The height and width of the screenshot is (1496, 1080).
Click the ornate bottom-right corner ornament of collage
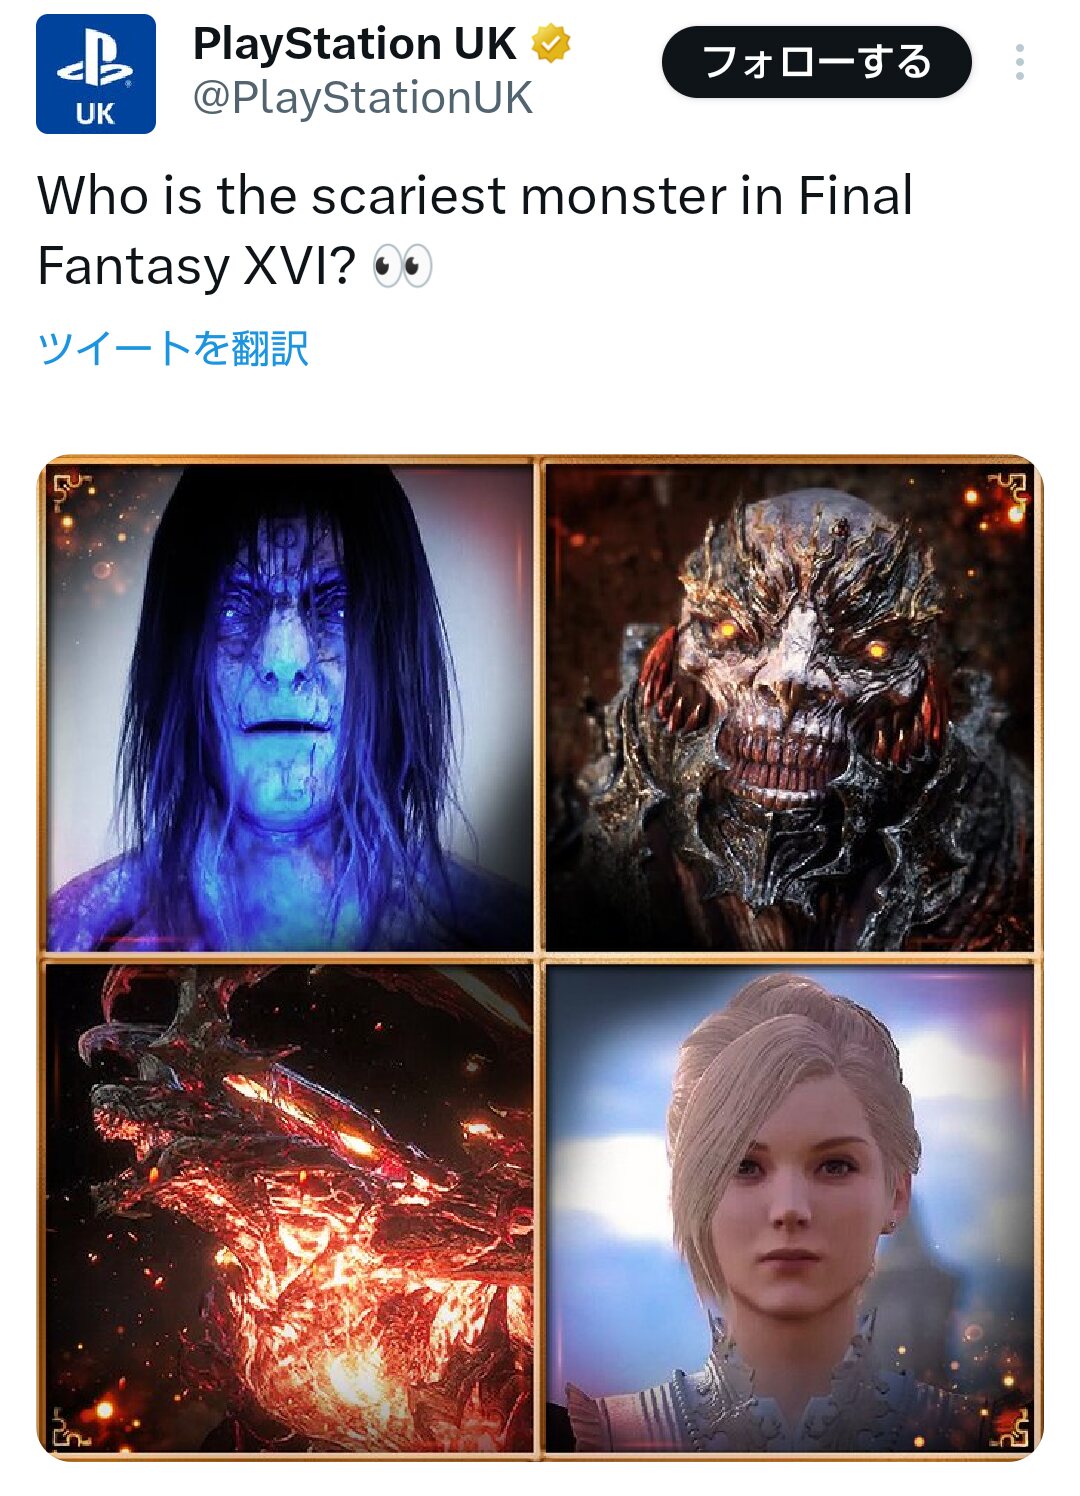pyautogui.click(x=1008, y=1427)
